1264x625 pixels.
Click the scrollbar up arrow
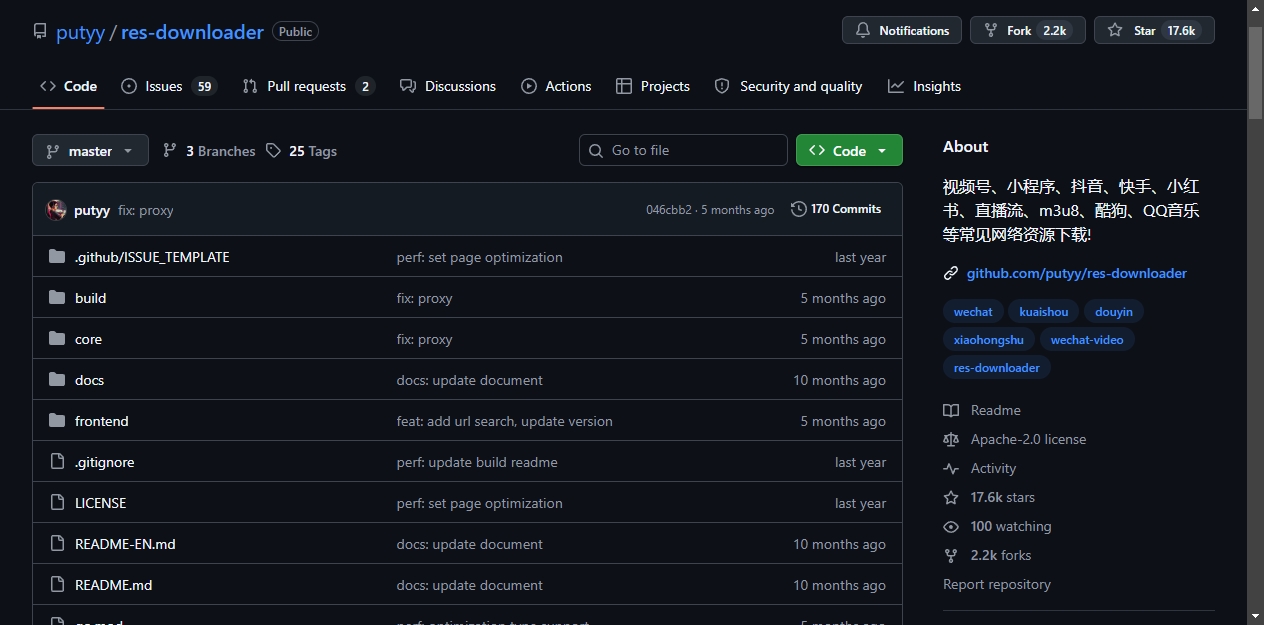click(1255, 8)
